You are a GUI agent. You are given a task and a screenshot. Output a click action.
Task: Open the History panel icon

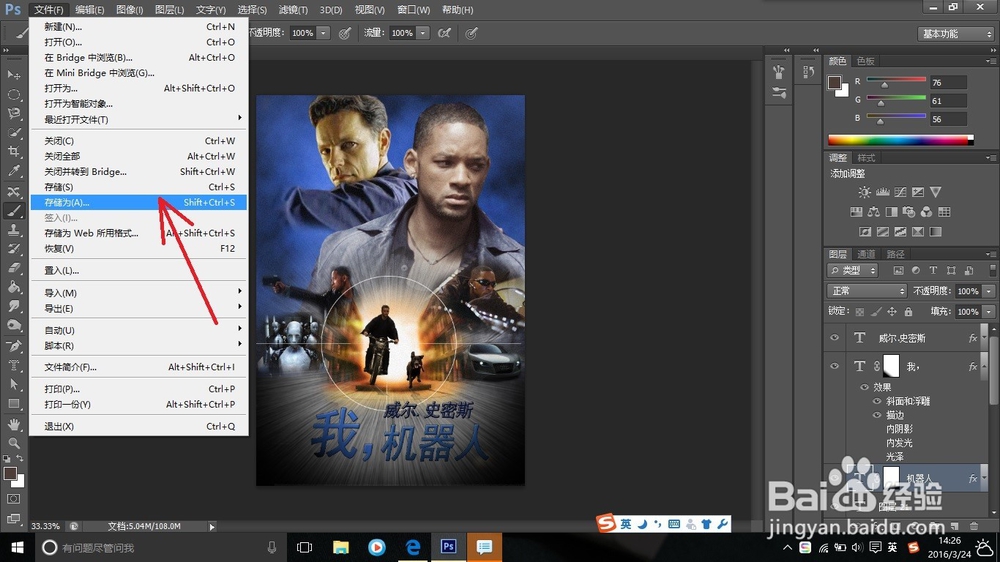(809, 72)
